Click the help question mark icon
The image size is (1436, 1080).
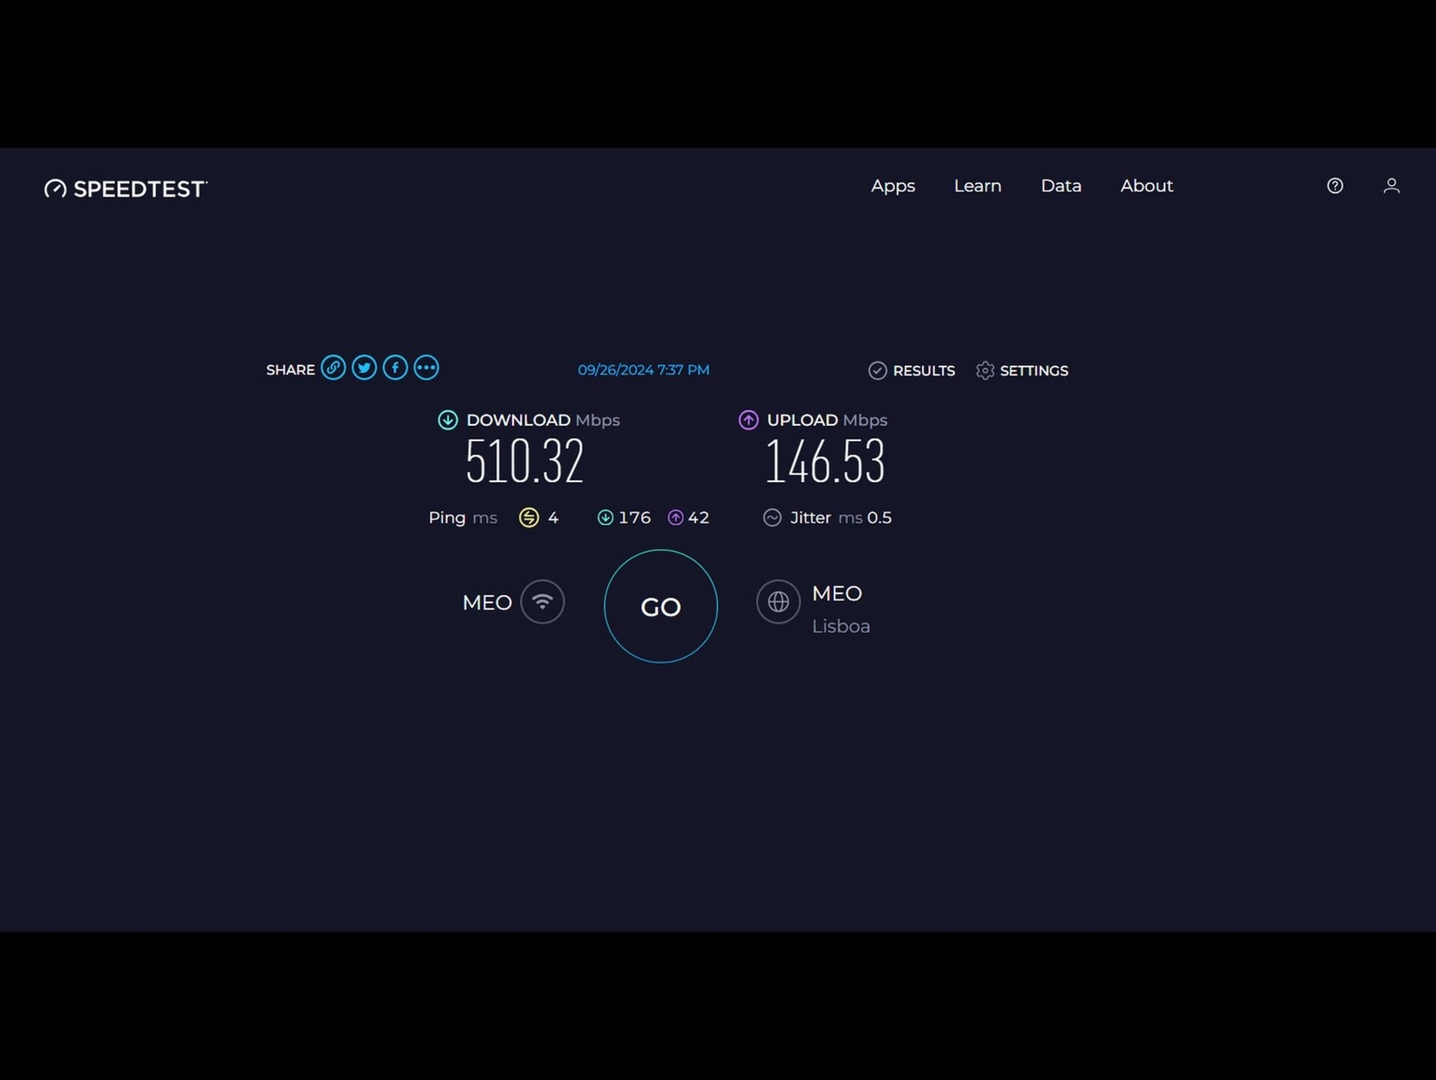1334,186
